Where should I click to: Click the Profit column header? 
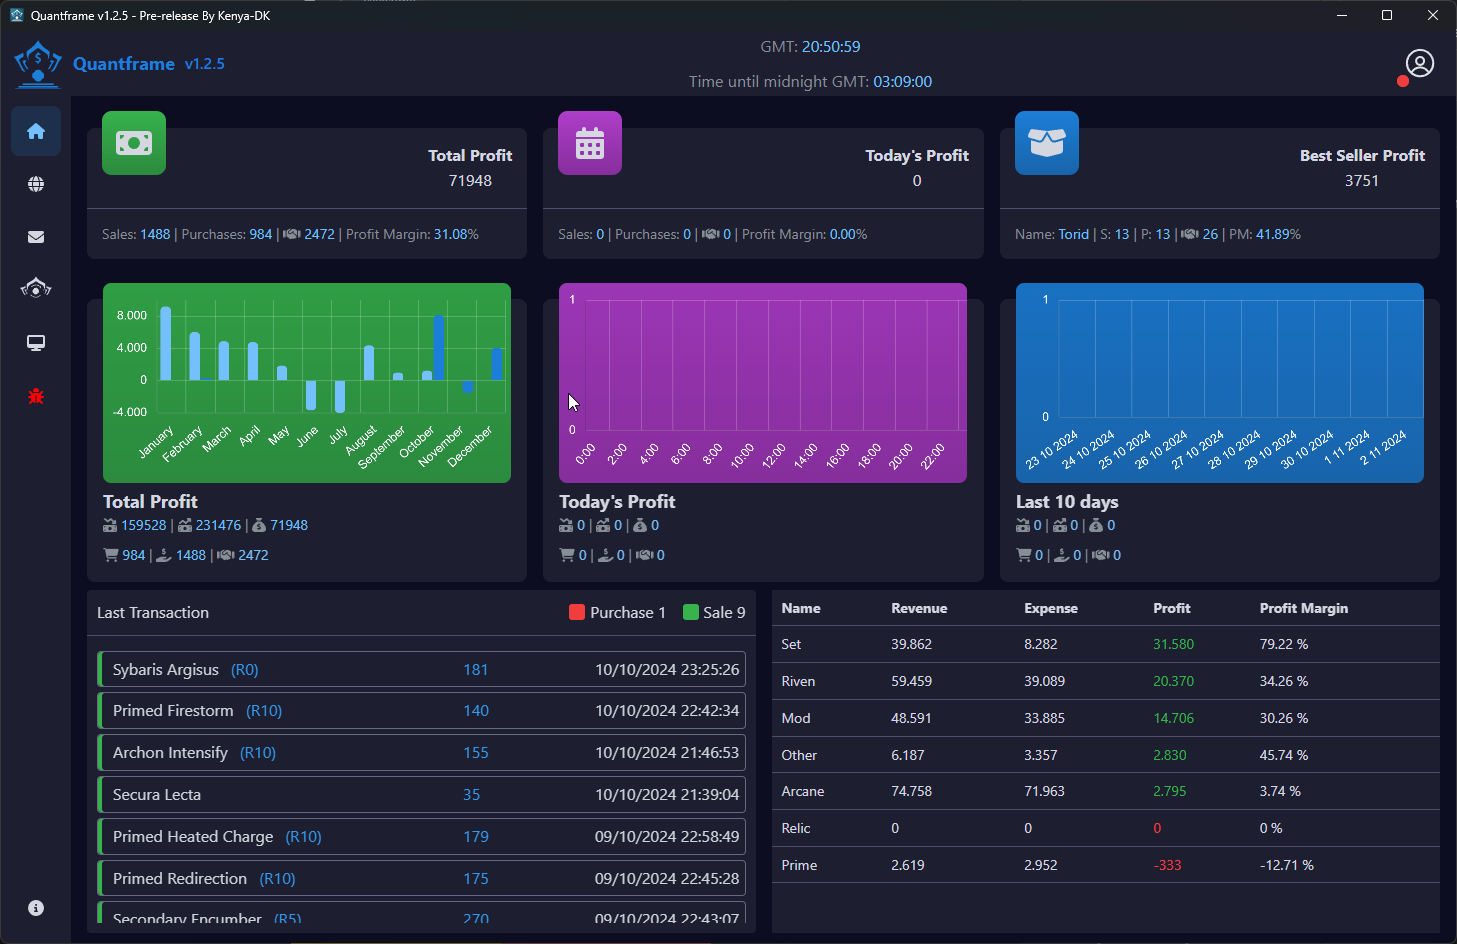coord(1172,608)
